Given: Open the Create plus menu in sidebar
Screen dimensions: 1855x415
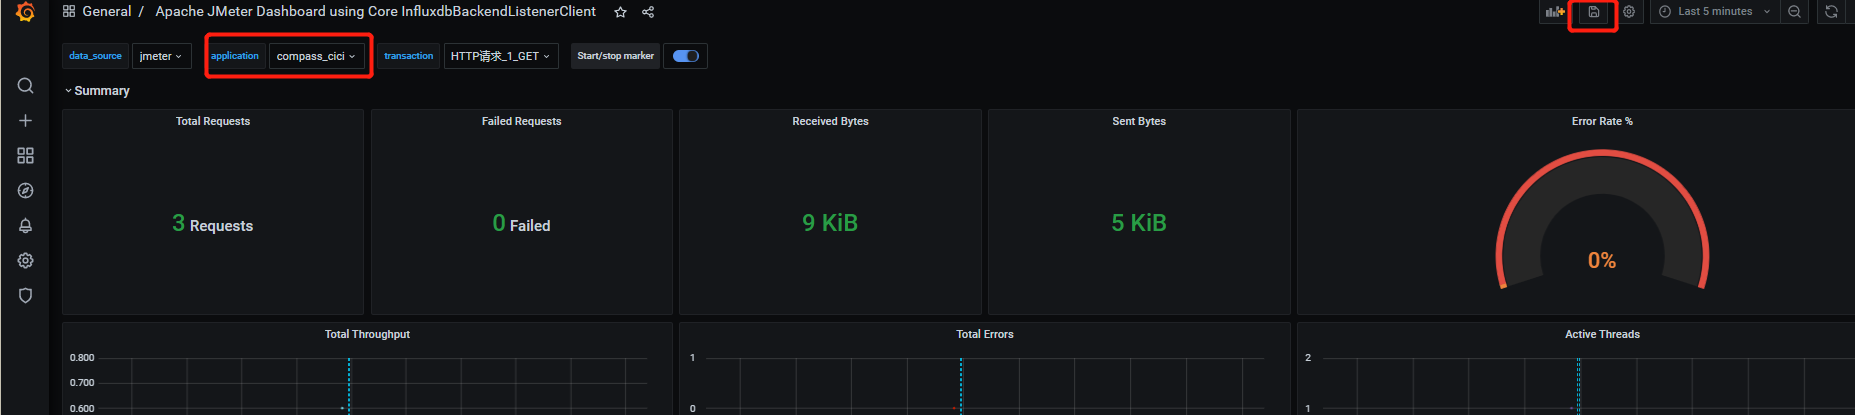Looking at the screenshot, I should click(x=26, y=121).
